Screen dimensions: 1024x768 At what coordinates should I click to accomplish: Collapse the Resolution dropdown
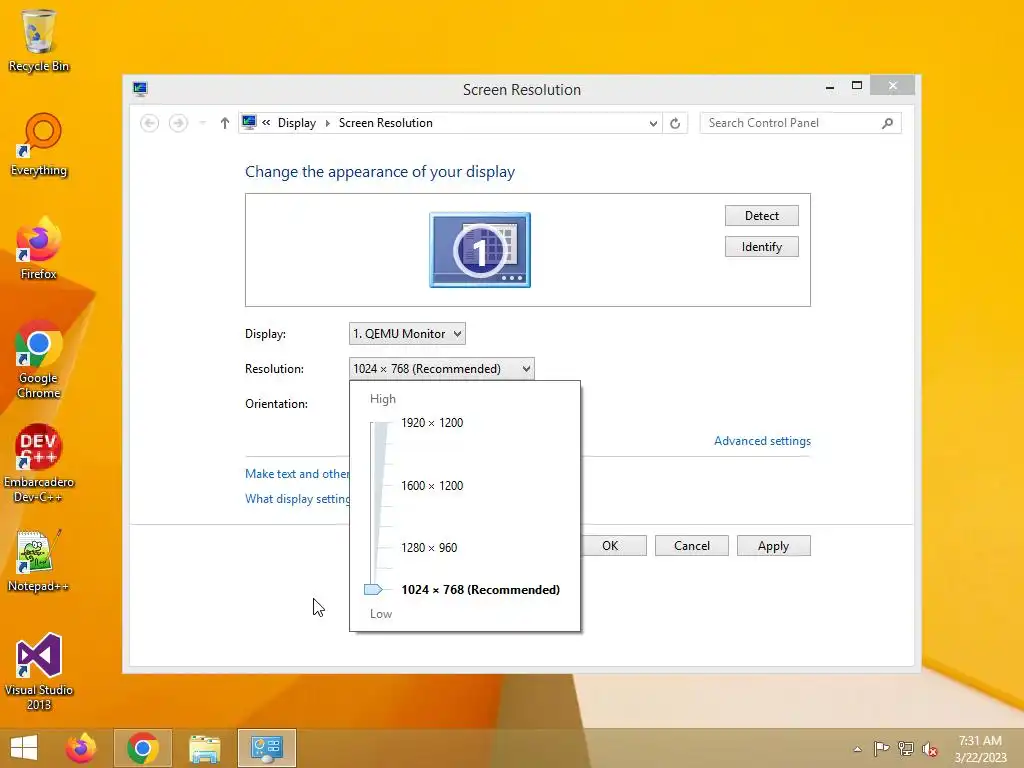442,369
